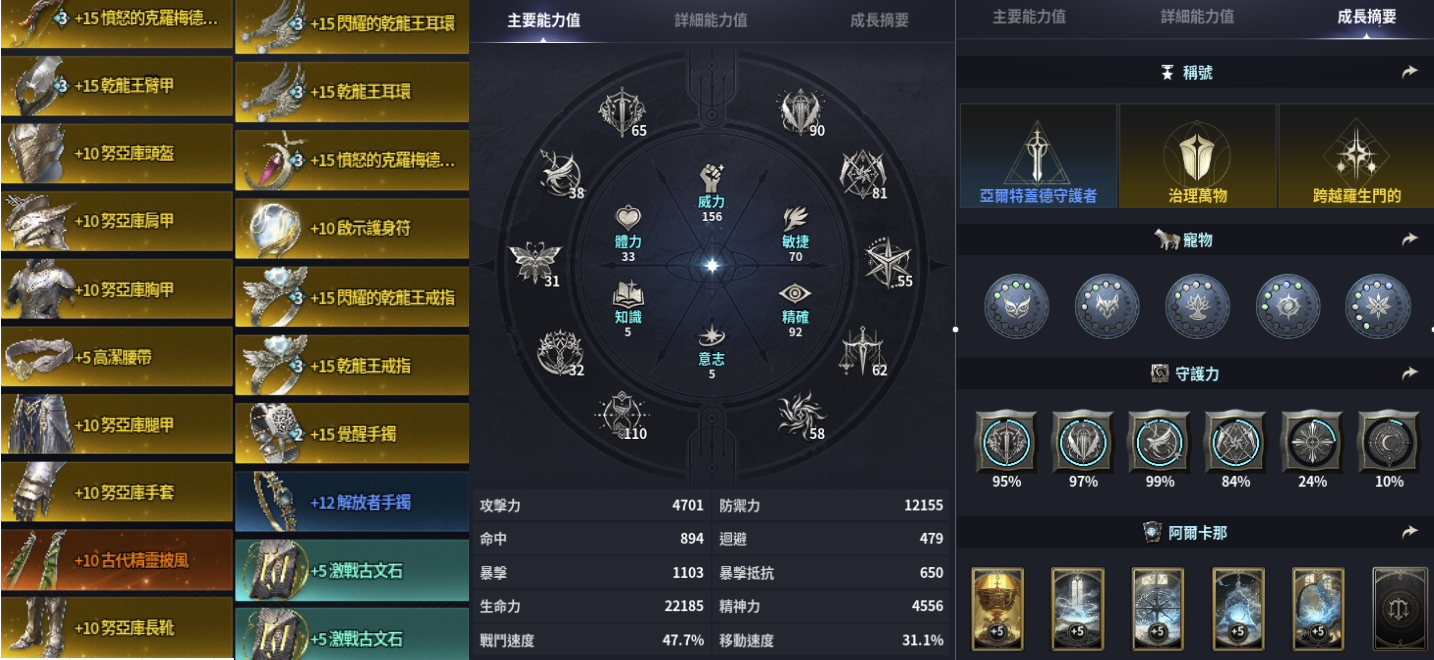Click the 精確 eye stat icon

click(795, 294)
